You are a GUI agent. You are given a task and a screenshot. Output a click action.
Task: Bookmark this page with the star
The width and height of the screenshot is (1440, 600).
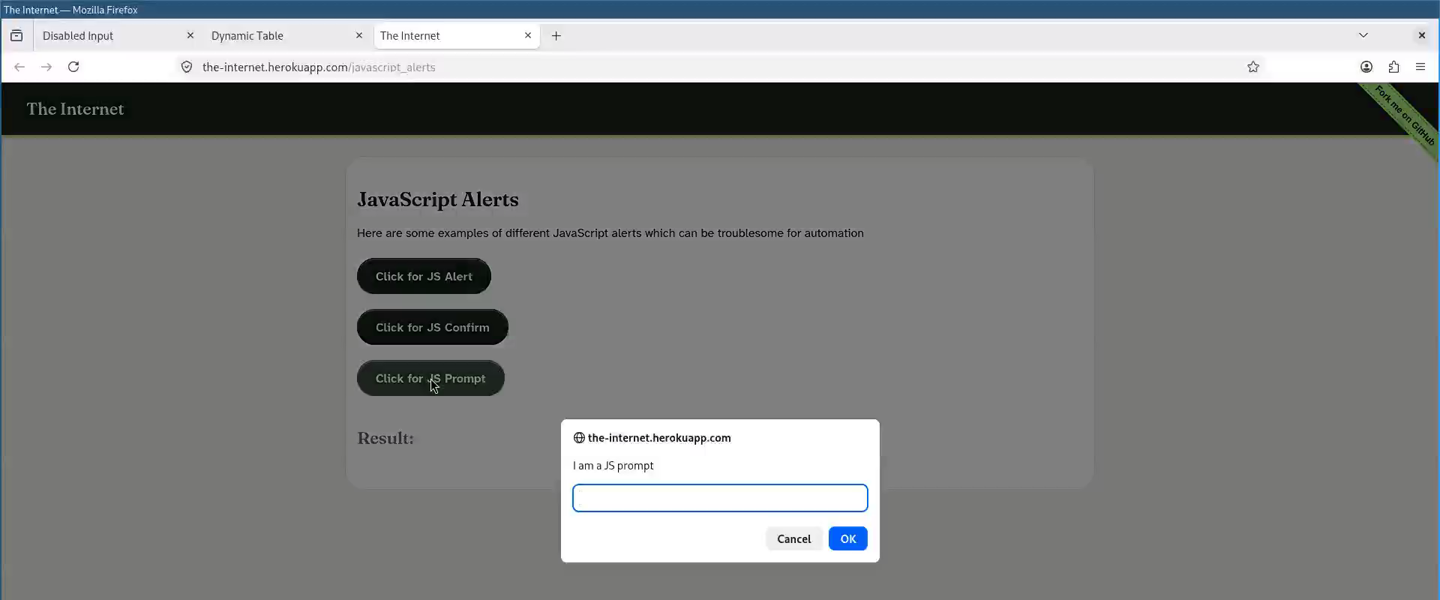1253,67
